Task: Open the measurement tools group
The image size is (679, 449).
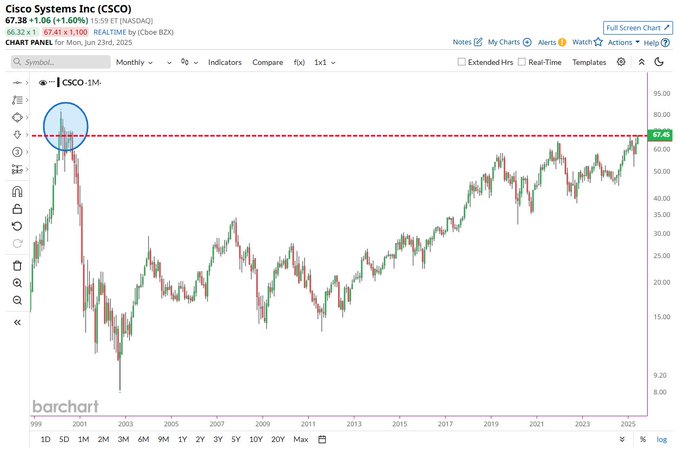Action: (17, 169)
